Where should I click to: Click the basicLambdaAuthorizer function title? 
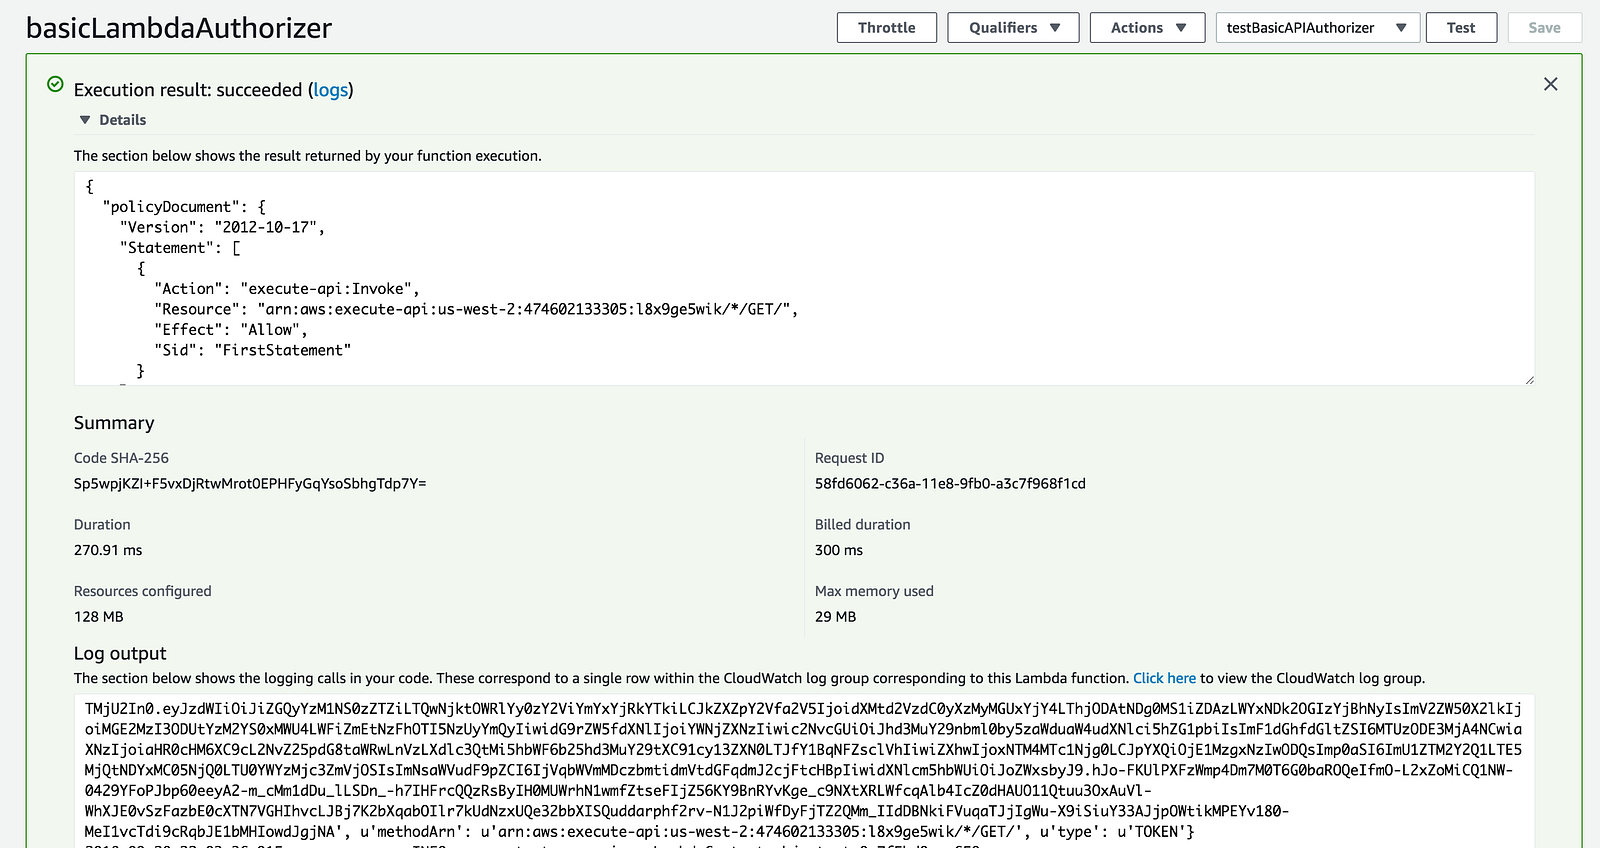pos(179,28)
